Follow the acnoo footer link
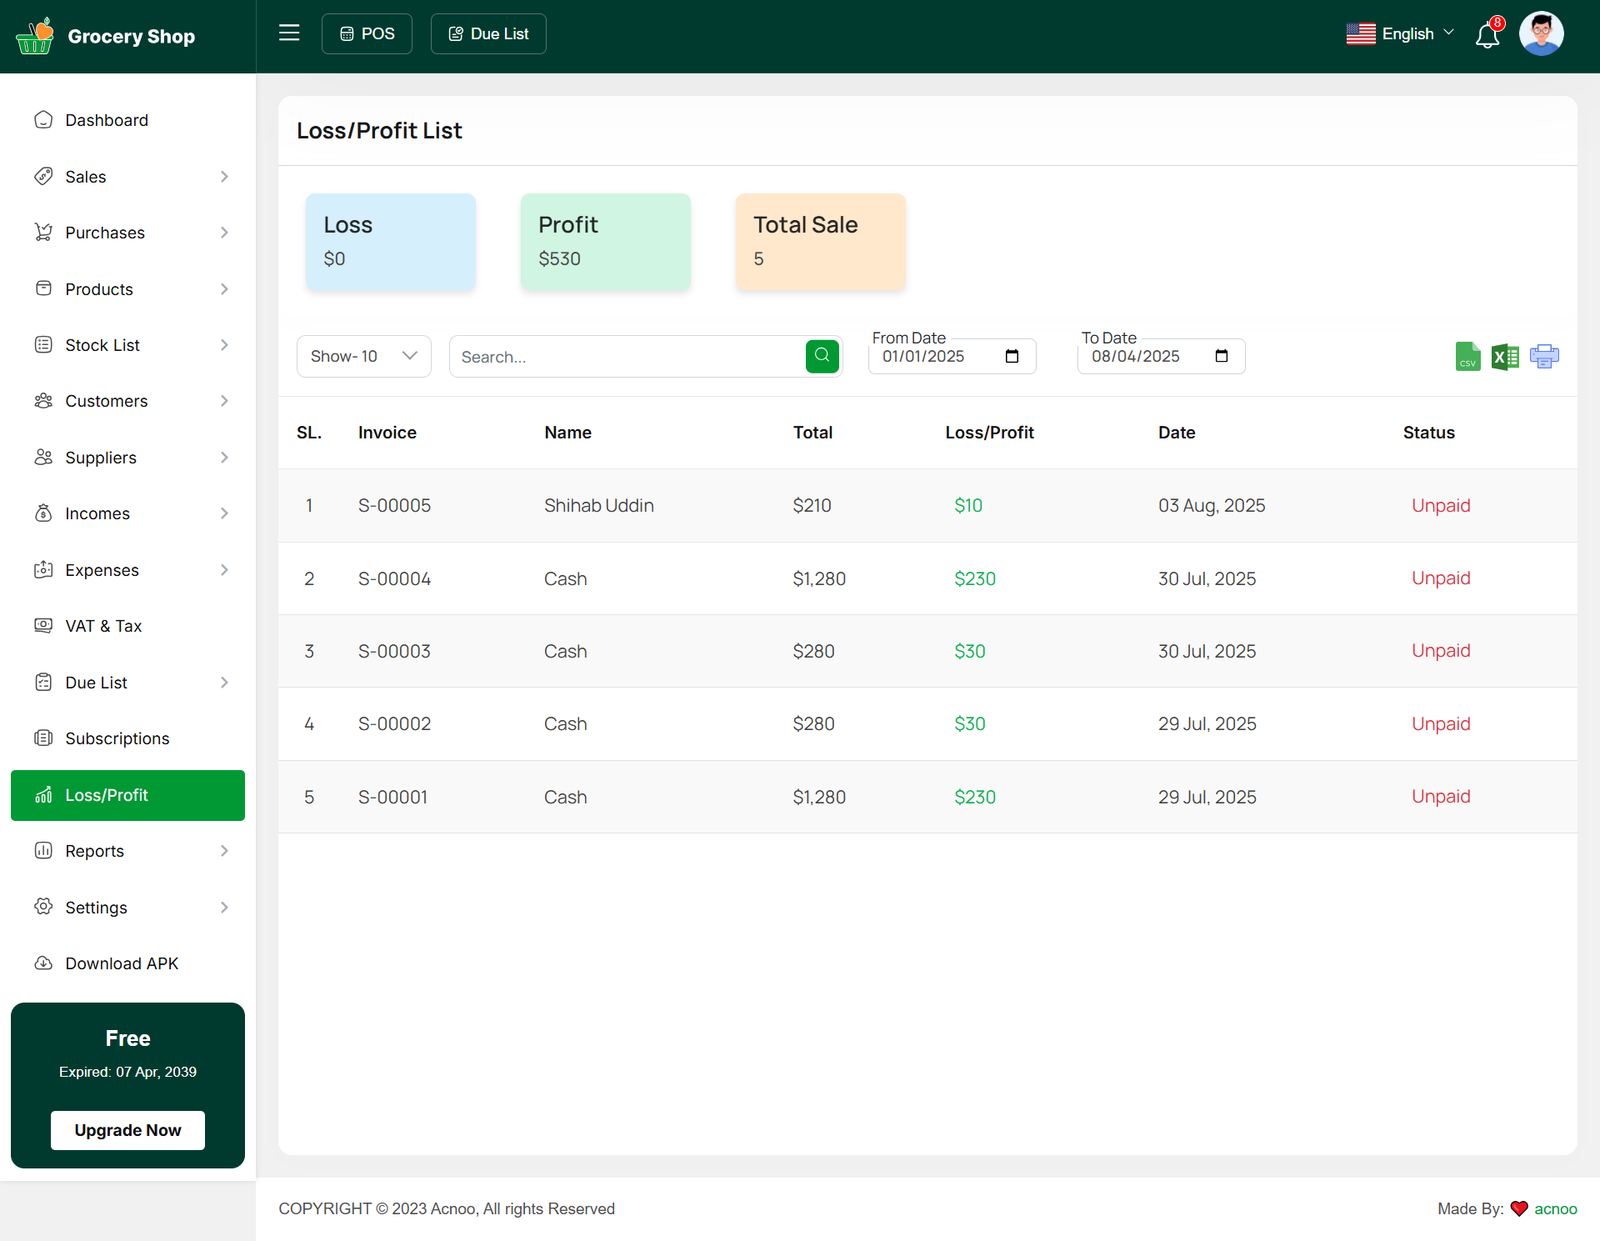Screen dimensions: 1600x1241 (x=1555, y=1209)
